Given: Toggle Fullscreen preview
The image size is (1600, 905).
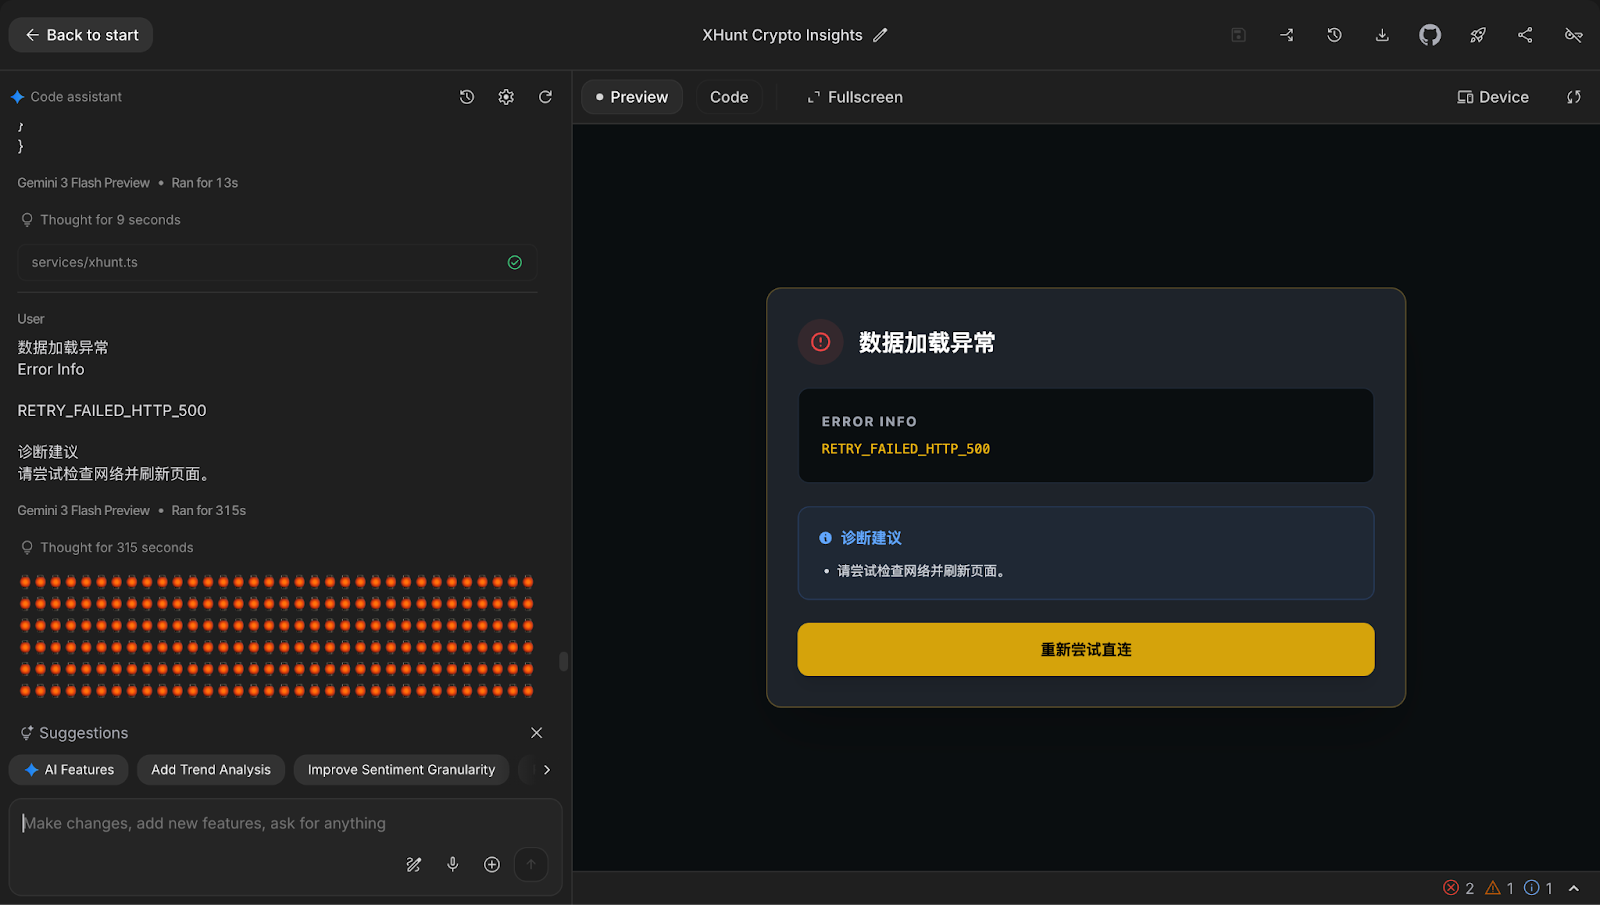Looking at the screenshot, I should pyautogui.click(x=855, y=97).
